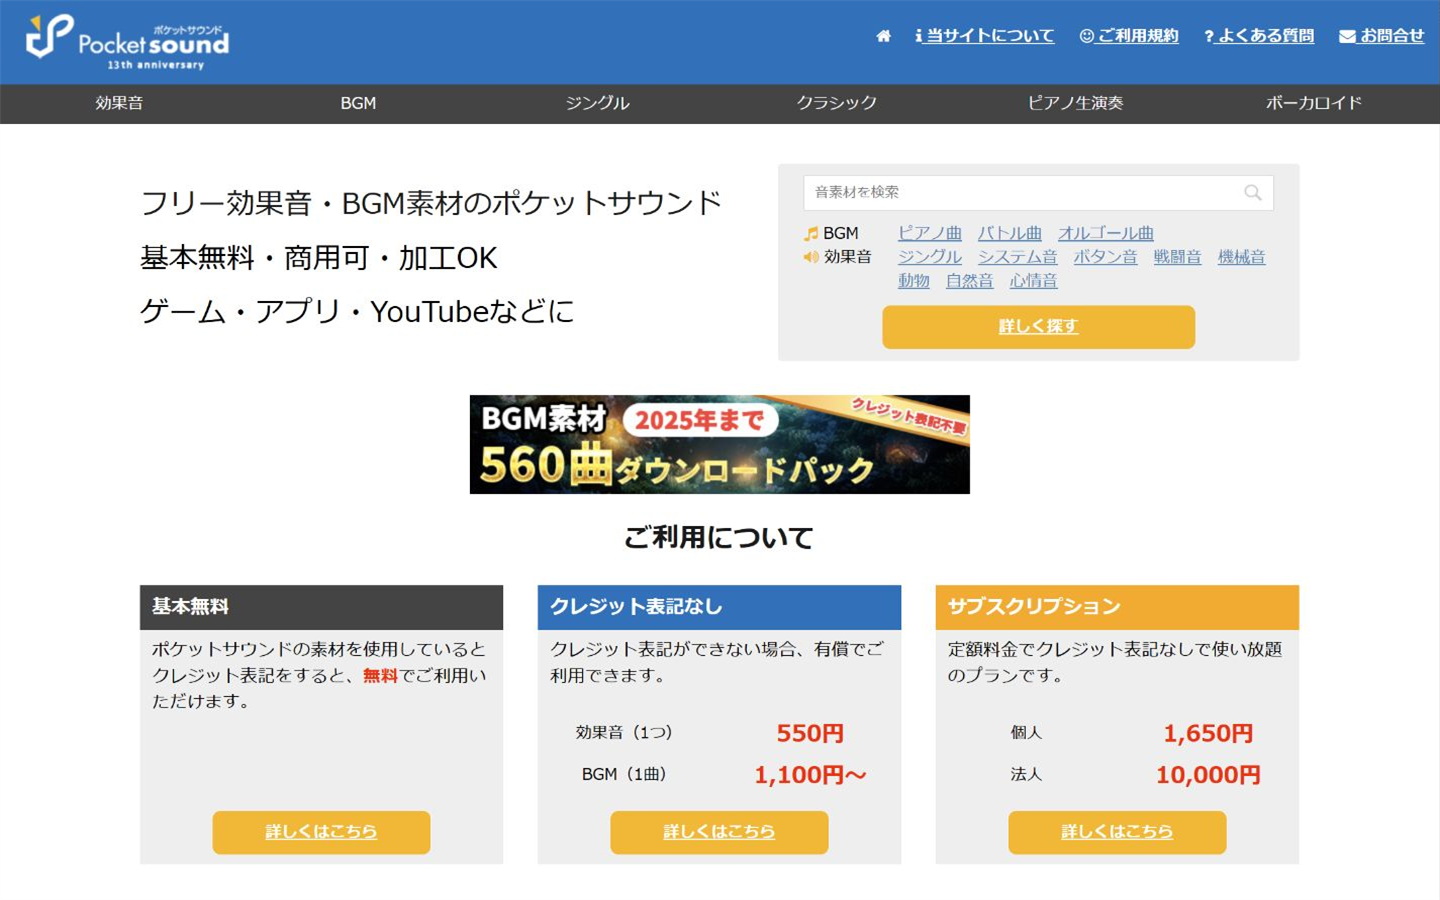Viewport: 1440px width, 900px height.
Task: Open お問合せ contact link
Action: pos(1381,36)
